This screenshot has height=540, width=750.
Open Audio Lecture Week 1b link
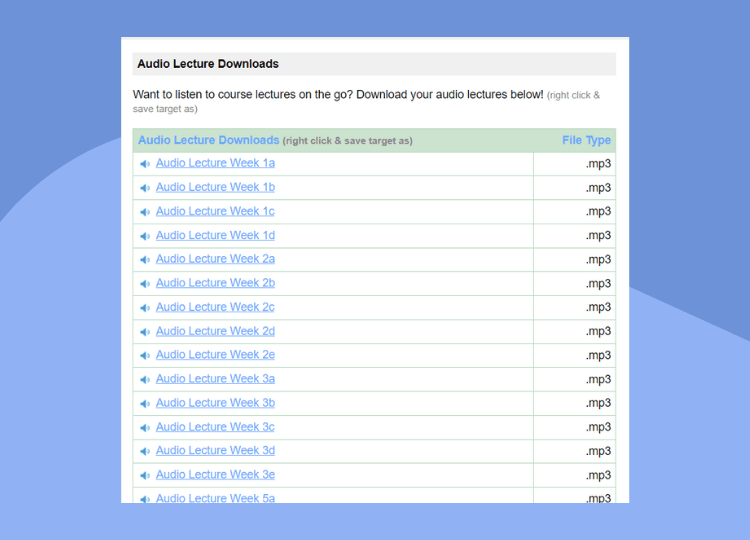pyautogui.click(x=215, y=187)
